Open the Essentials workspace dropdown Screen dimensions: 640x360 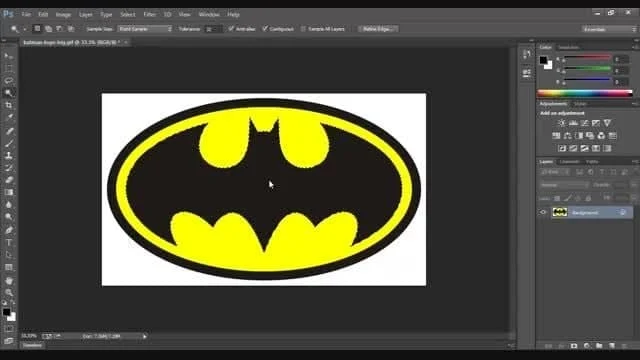[609, 29]
